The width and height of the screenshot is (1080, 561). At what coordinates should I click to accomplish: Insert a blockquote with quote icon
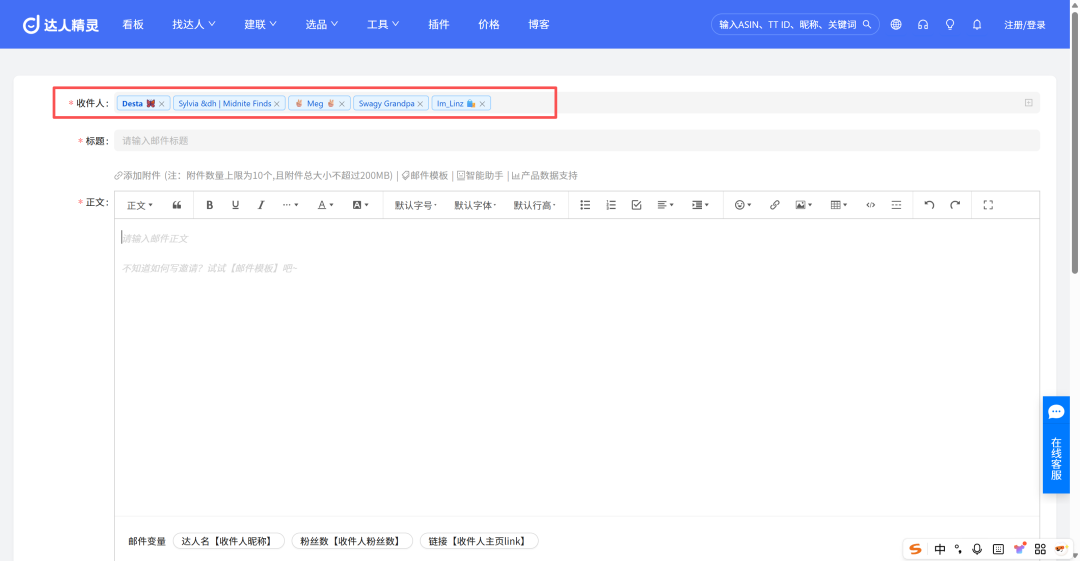pos(176,205)
